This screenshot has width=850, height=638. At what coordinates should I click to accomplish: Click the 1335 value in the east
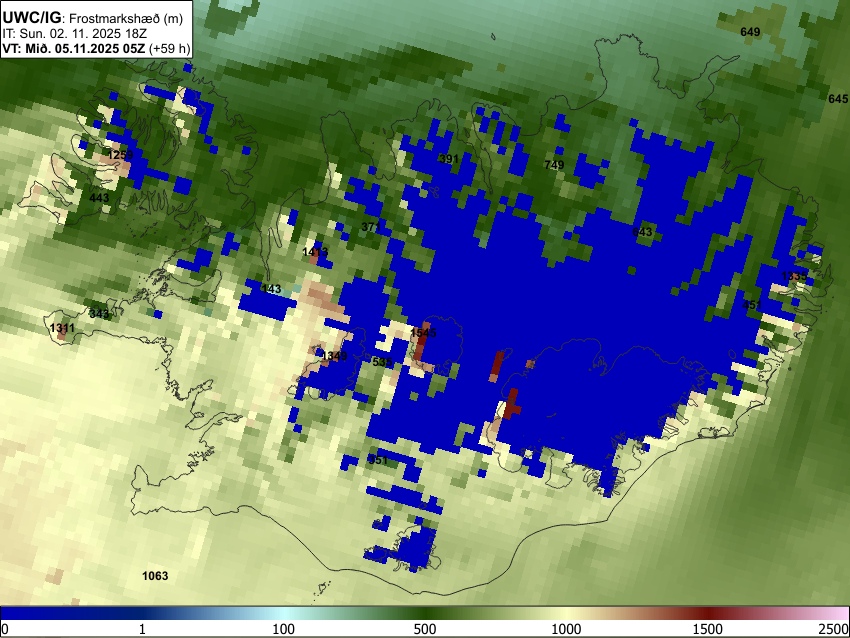pyautogui.click(x=794, y=276)
